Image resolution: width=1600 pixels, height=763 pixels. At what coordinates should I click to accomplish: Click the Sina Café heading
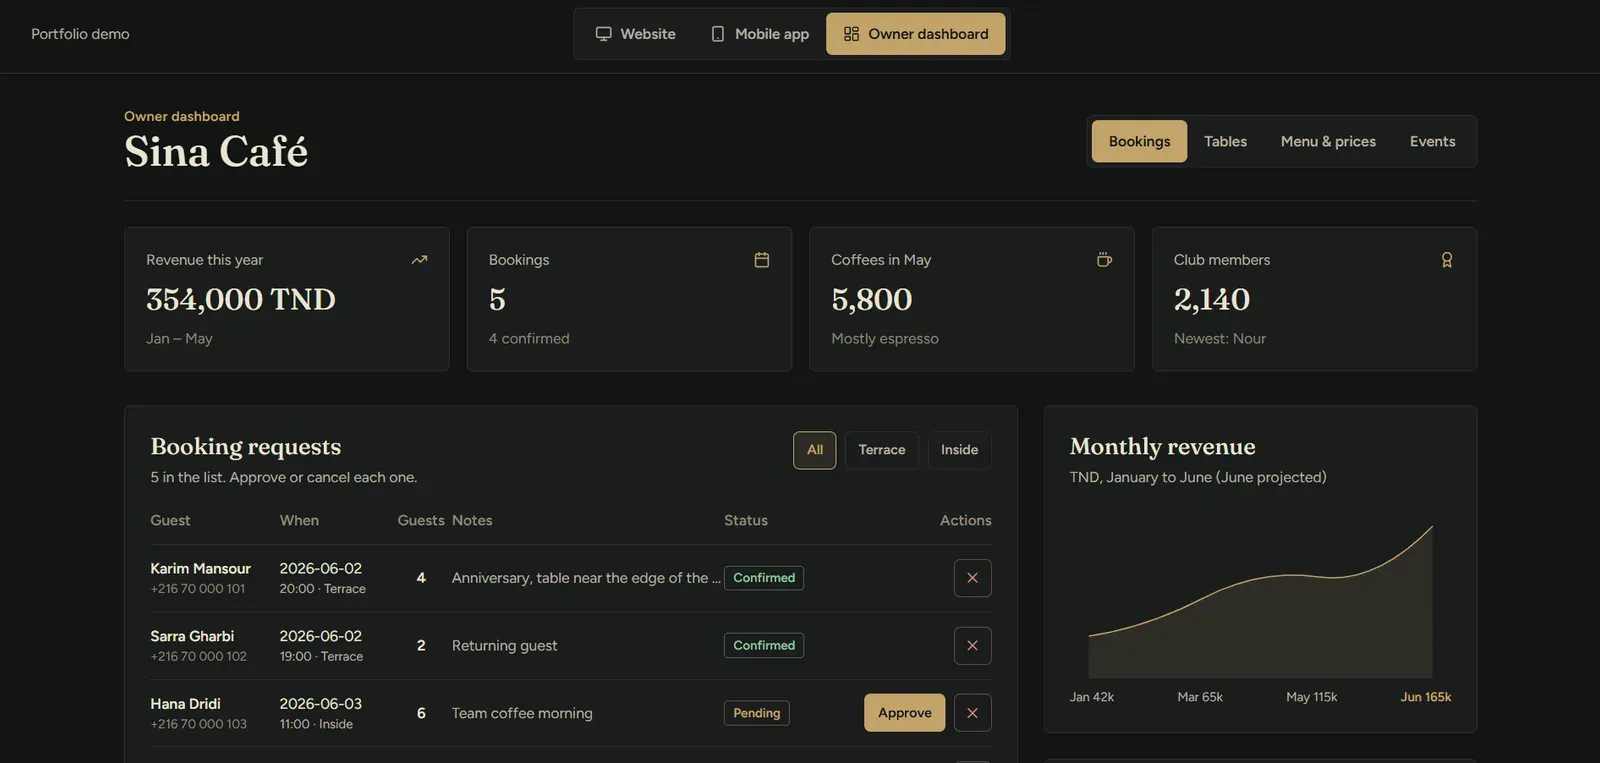[x=216, y=152]
